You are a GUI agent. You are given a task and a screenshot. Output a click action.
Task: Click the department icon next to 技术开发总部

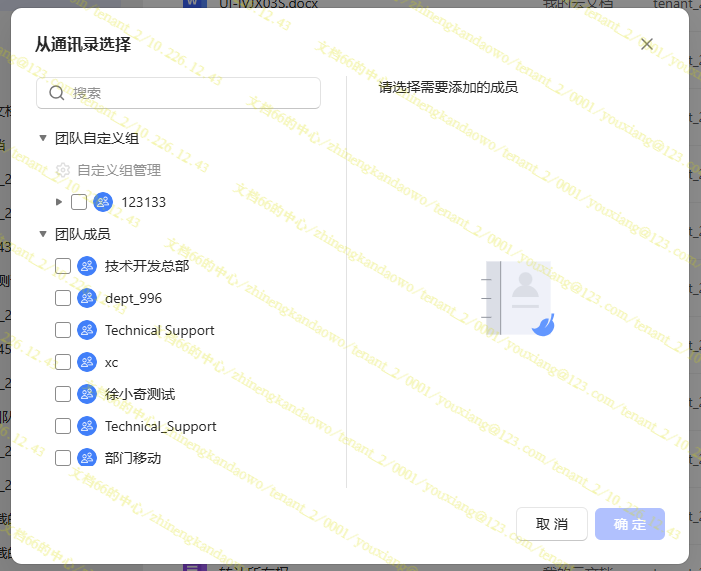87,266
